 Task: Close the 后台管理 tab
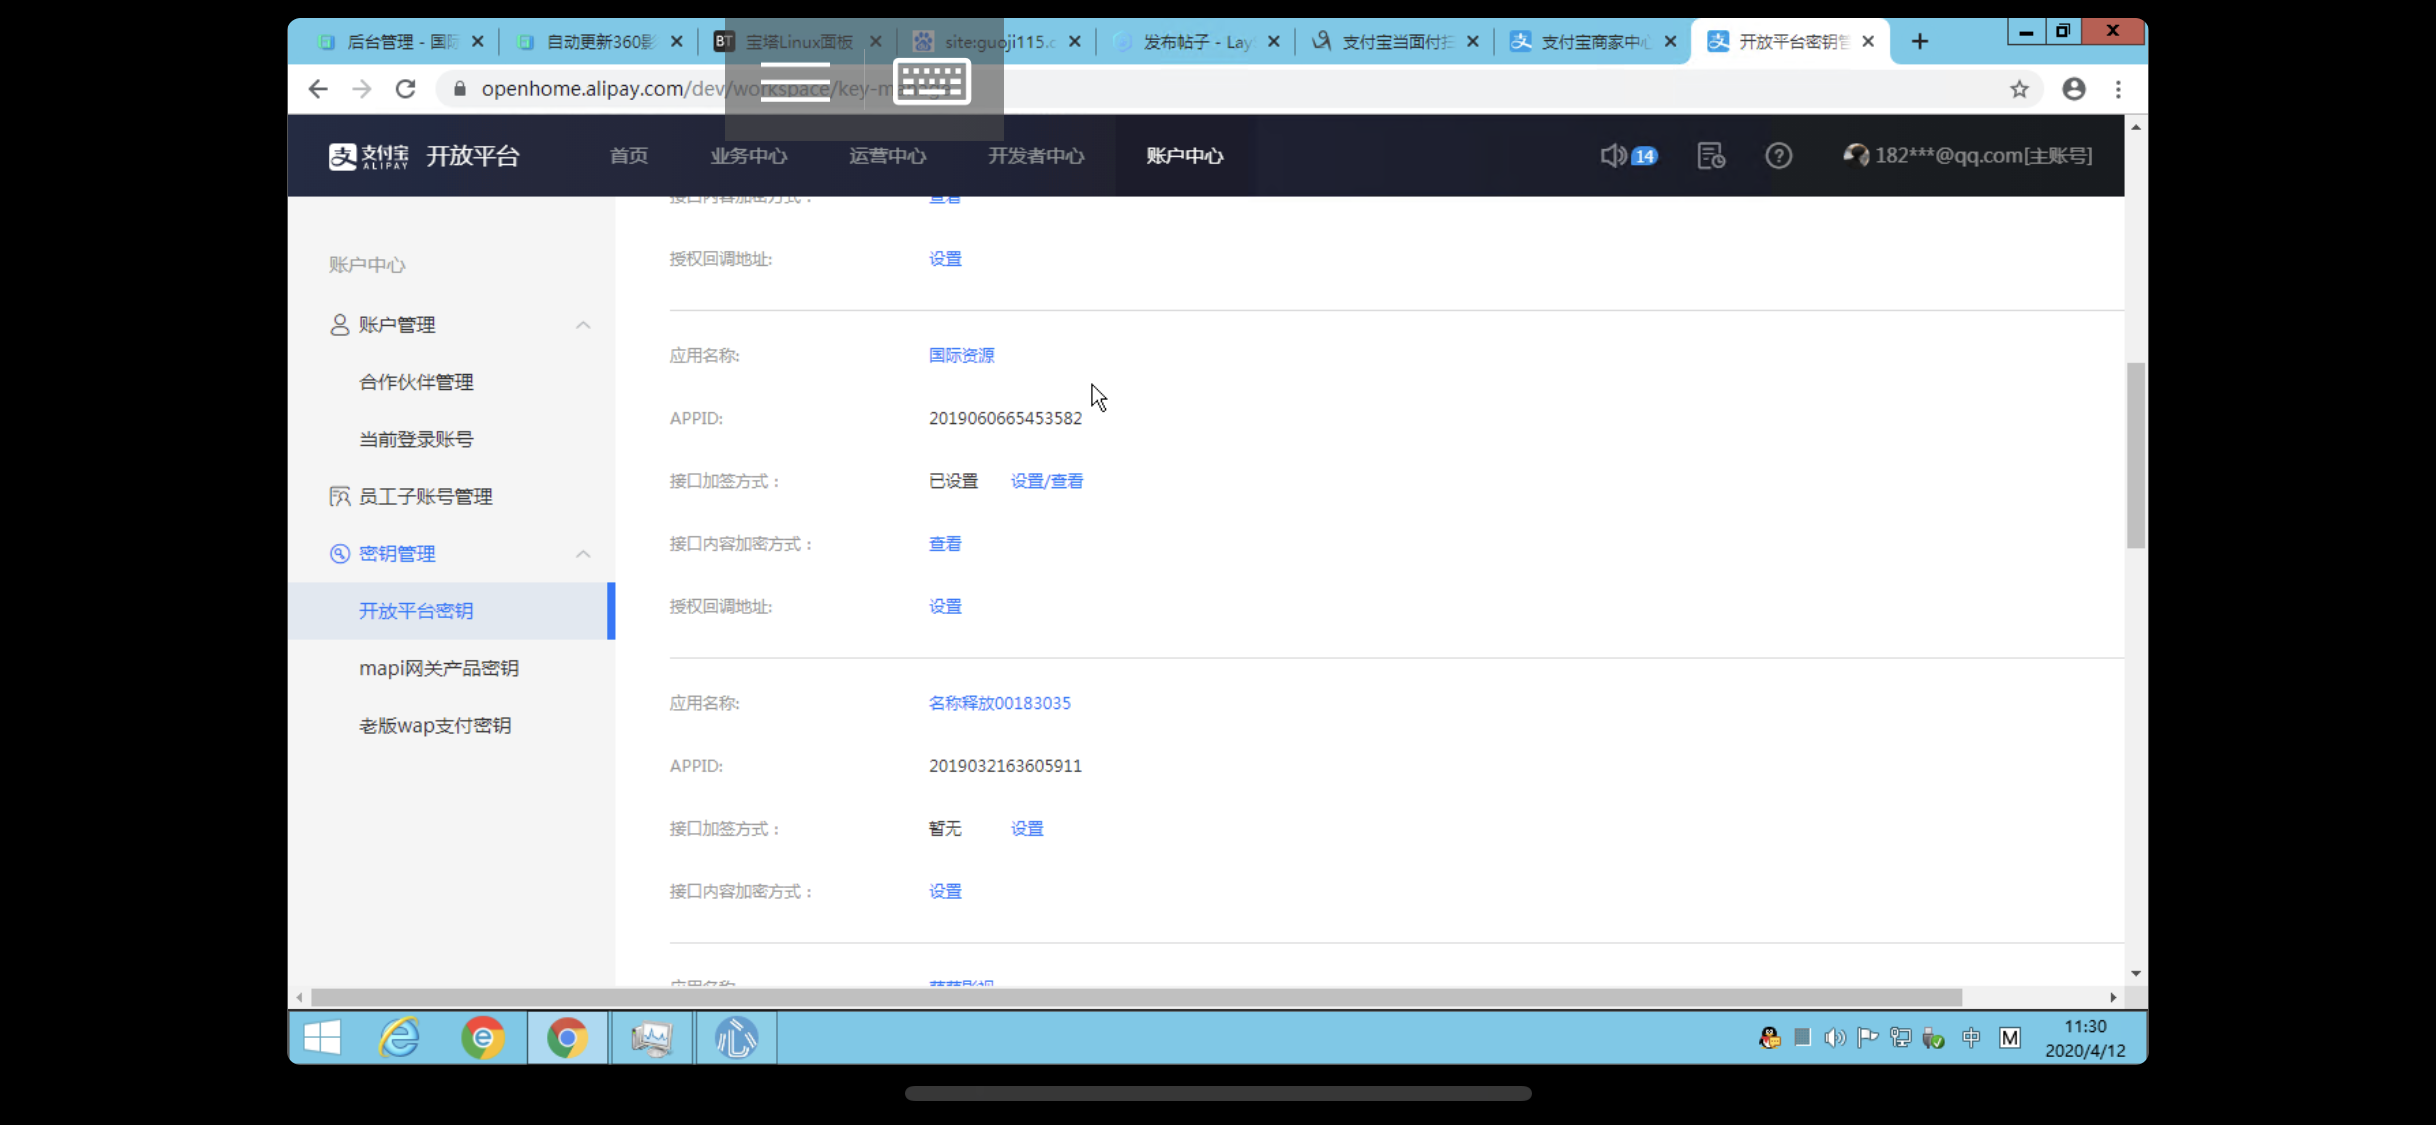(x=477, y=41)
